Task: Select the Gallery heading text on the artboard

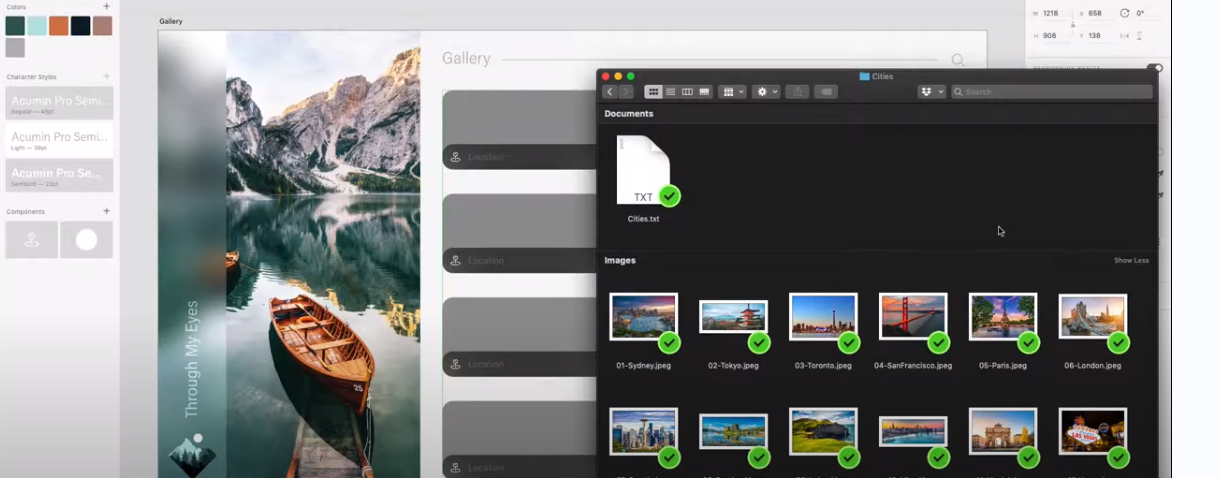Action: [466, 59]
